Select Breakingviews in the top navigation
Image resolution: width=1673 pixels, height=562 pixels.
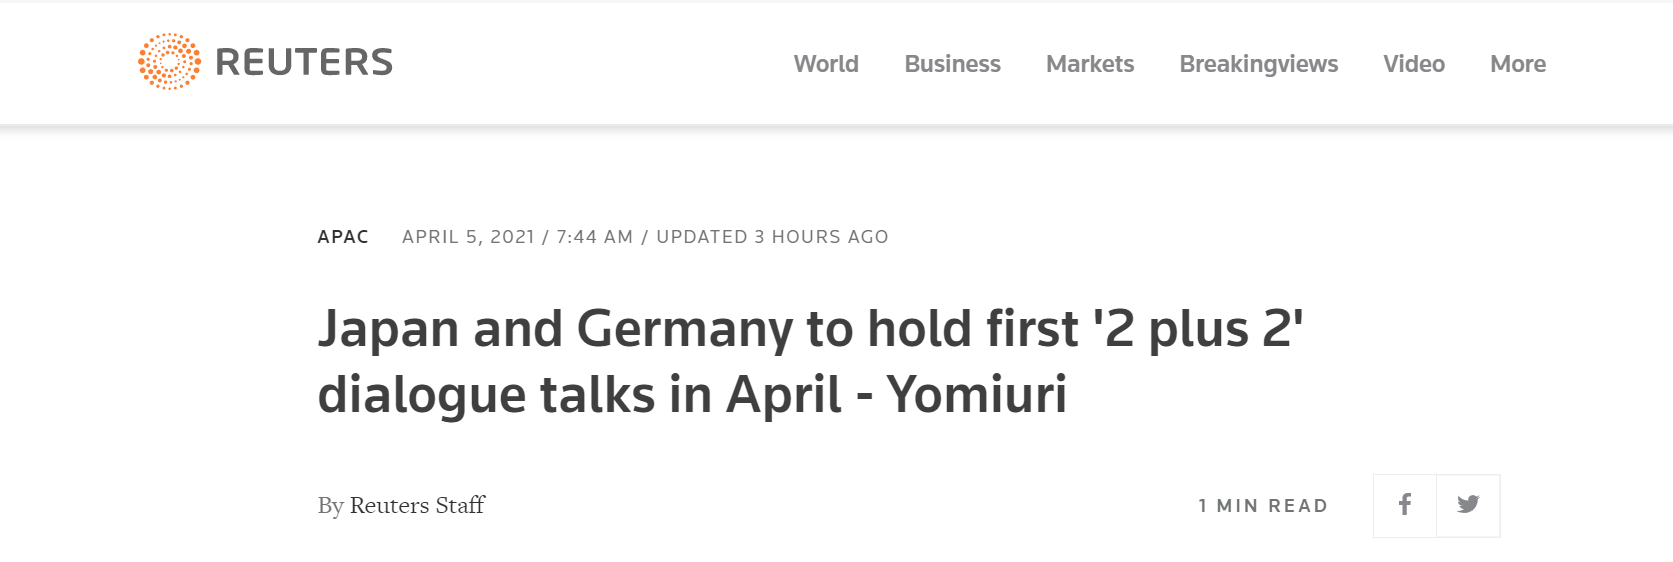1258,64
